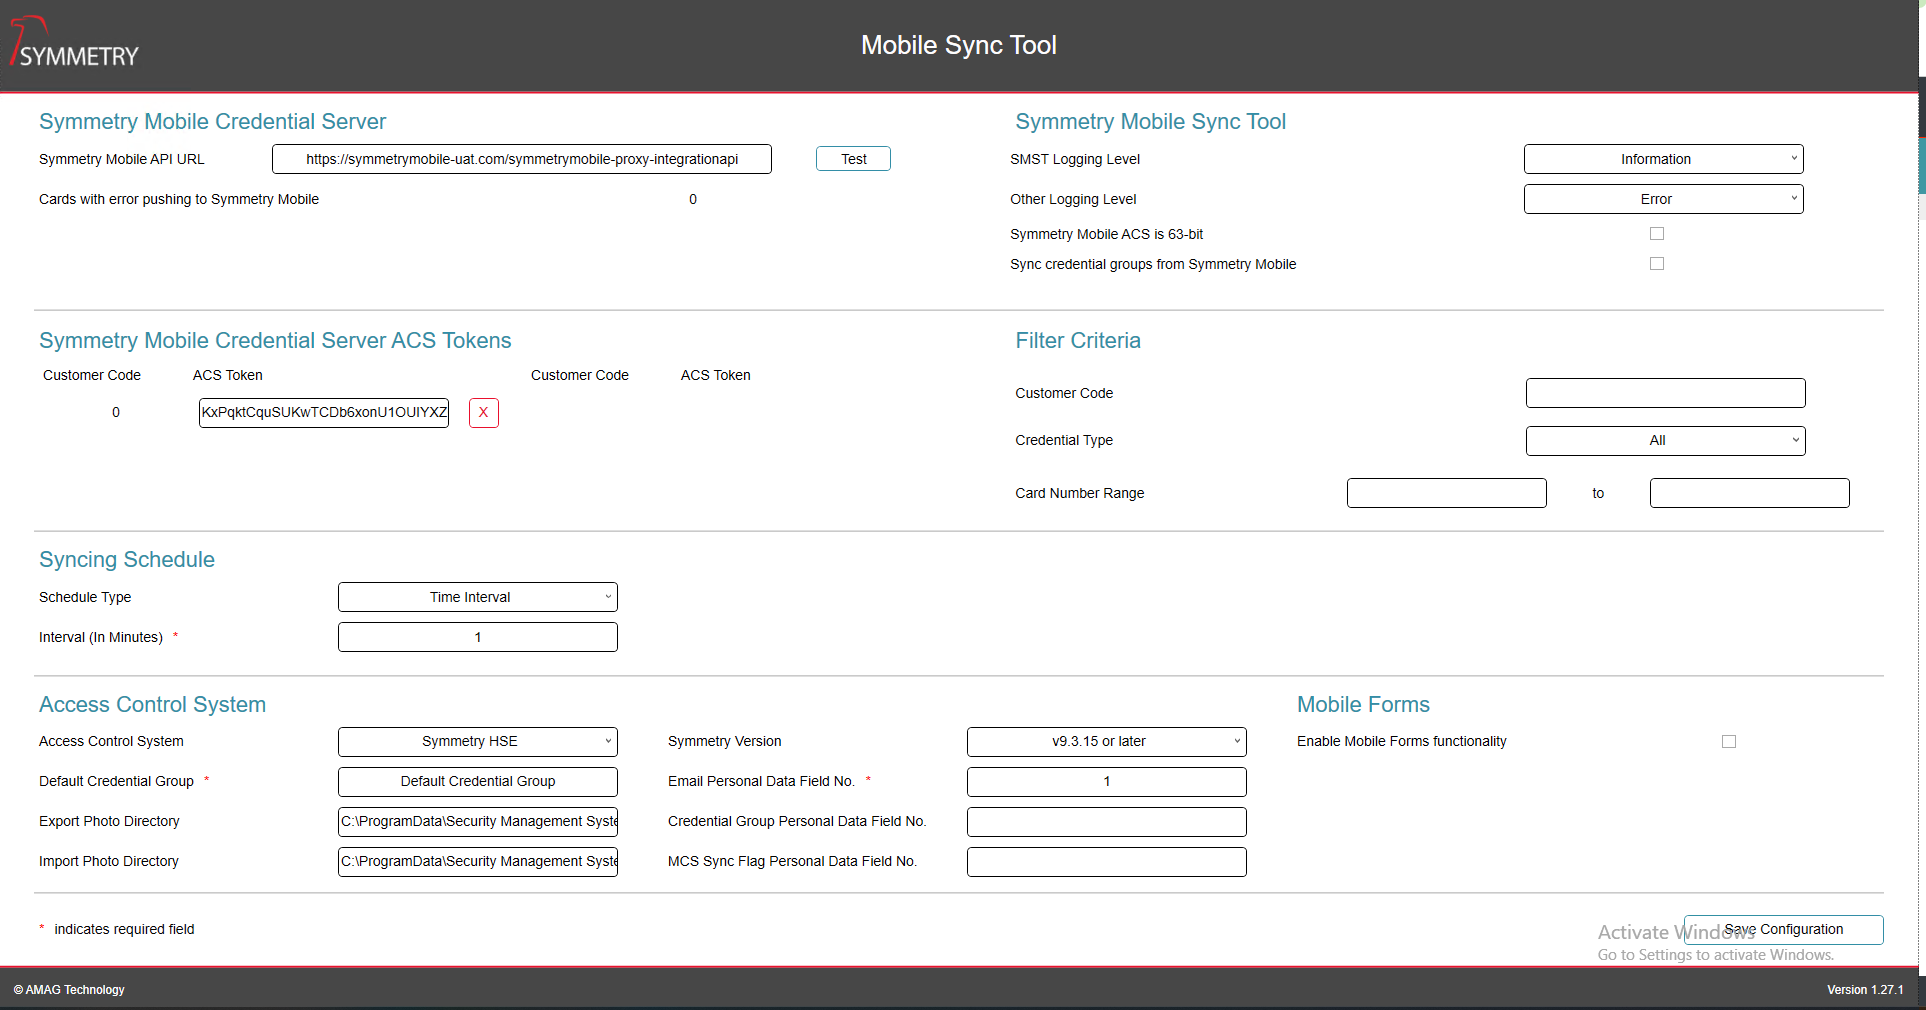The width and height of the screenshot is (1926, 1010).
Task: Click 'Access Control System' section heading
Action: [152, 705]
